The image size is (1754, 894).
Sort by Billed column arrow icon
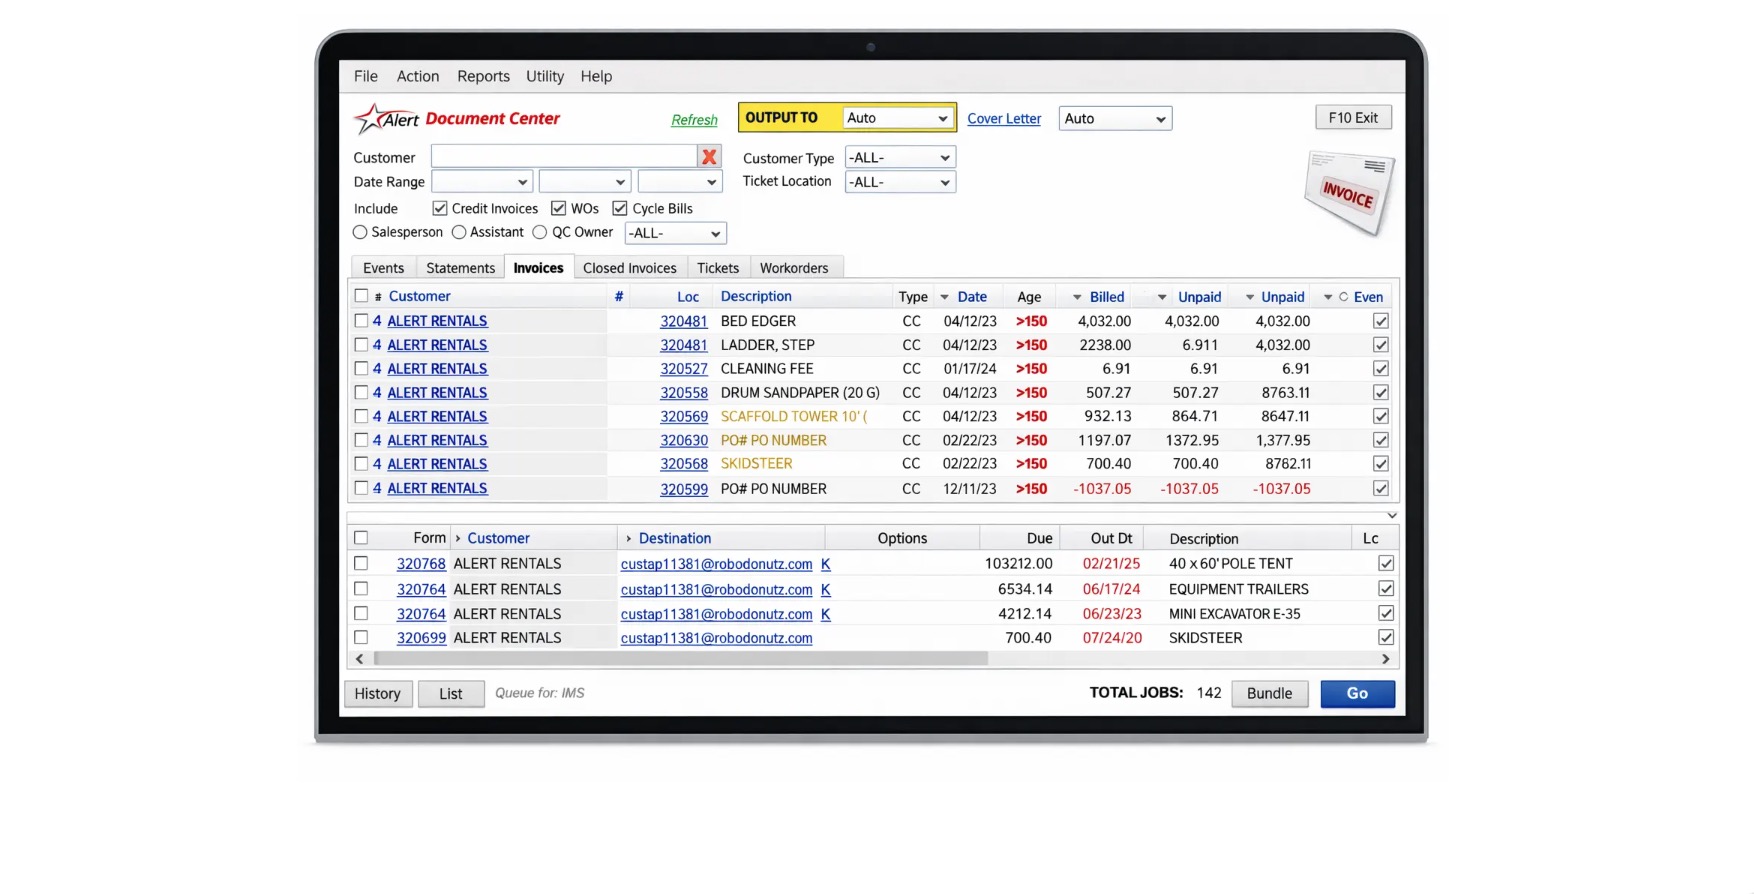coord(1077,297)
